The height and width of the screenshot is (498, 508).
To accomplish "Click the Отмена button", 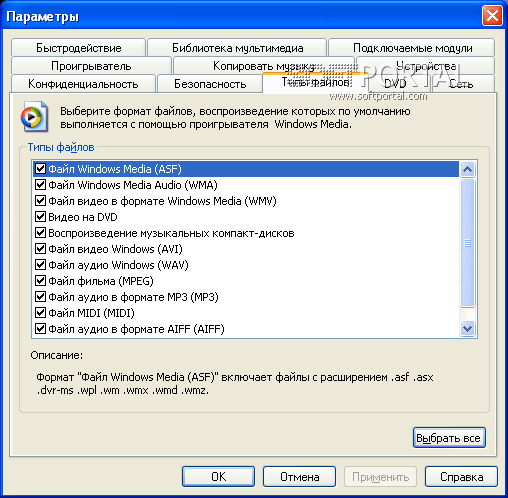I will pos(299,477).
